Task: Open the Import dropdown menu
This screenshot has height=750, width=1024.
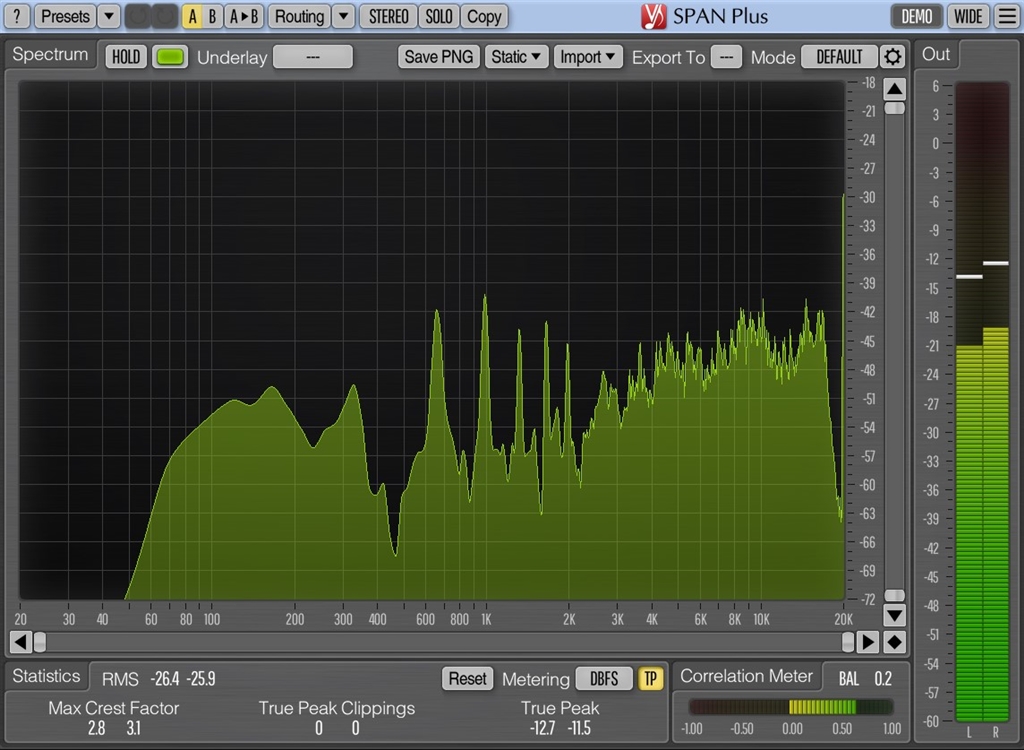Action: coord(589,57)
